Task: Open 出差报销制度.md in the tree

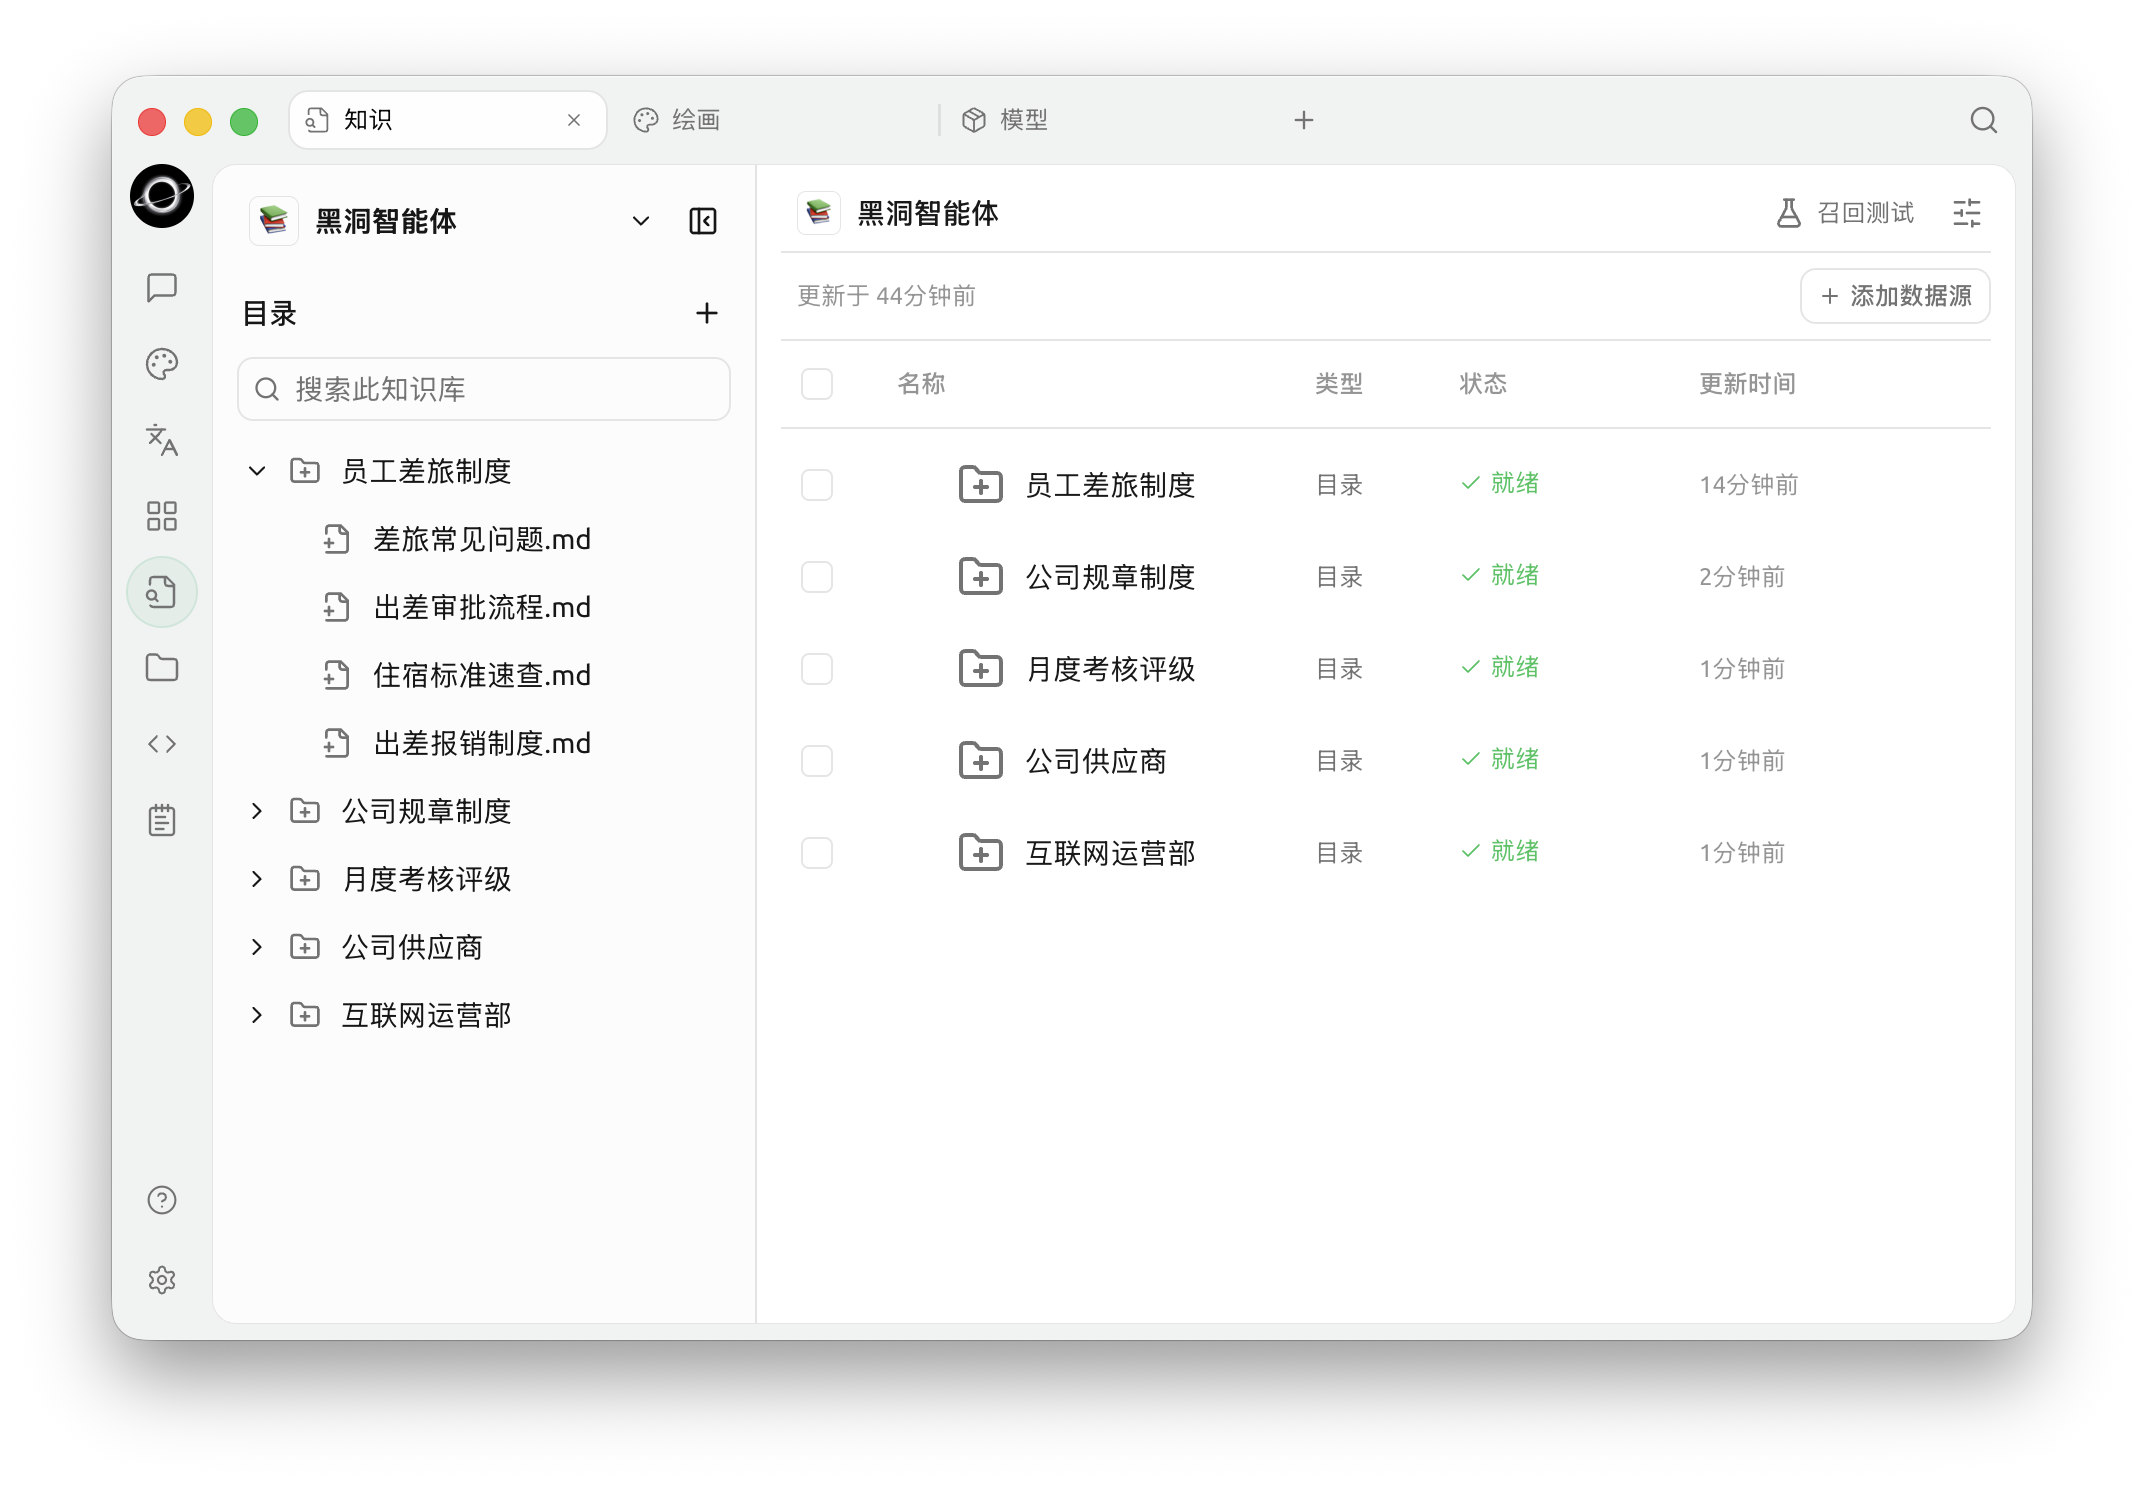Action: pos(482,743)
